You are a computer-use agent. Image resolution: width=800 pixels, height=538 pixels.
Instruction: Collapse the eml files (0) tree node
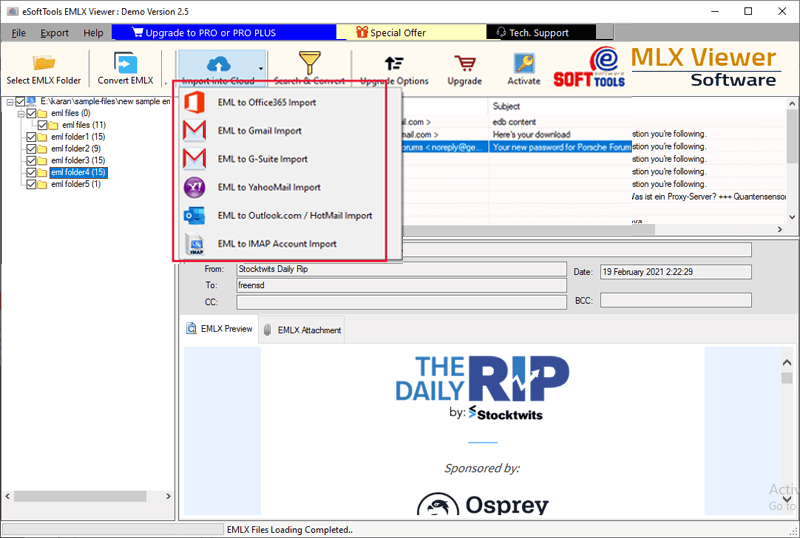point(21,113)
